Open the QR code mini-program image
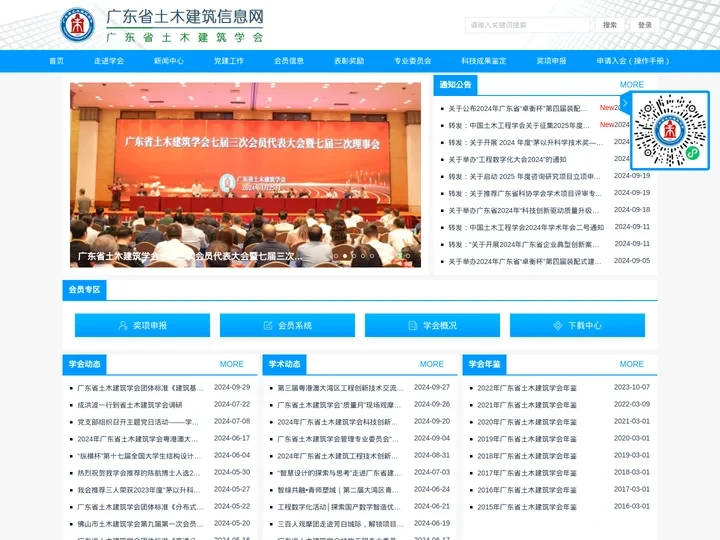The width and height of the screenshot is (720, 540). point(670,130)
